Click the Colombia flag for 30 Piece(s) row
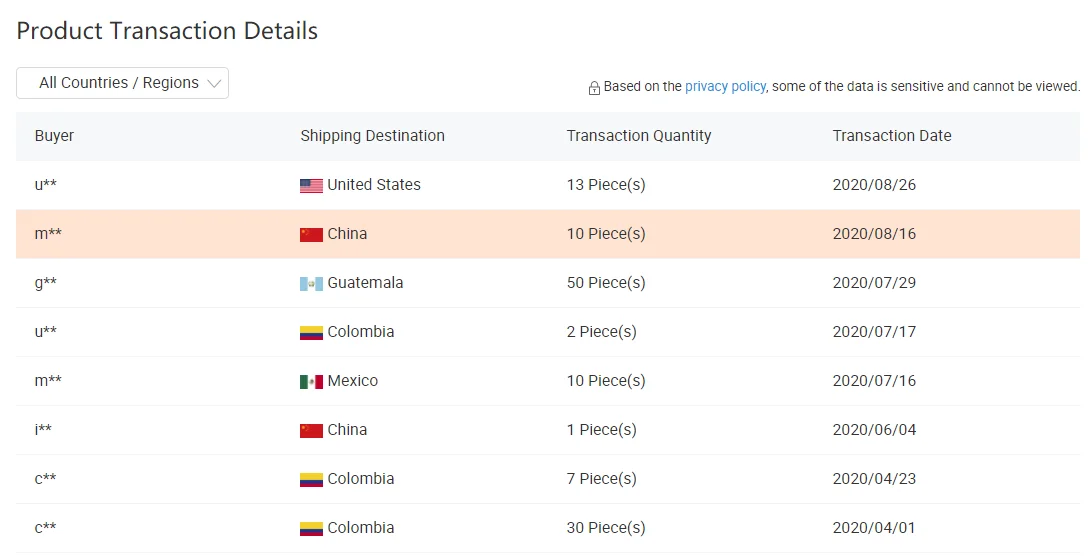1091x557 pixels. [311, 528]
